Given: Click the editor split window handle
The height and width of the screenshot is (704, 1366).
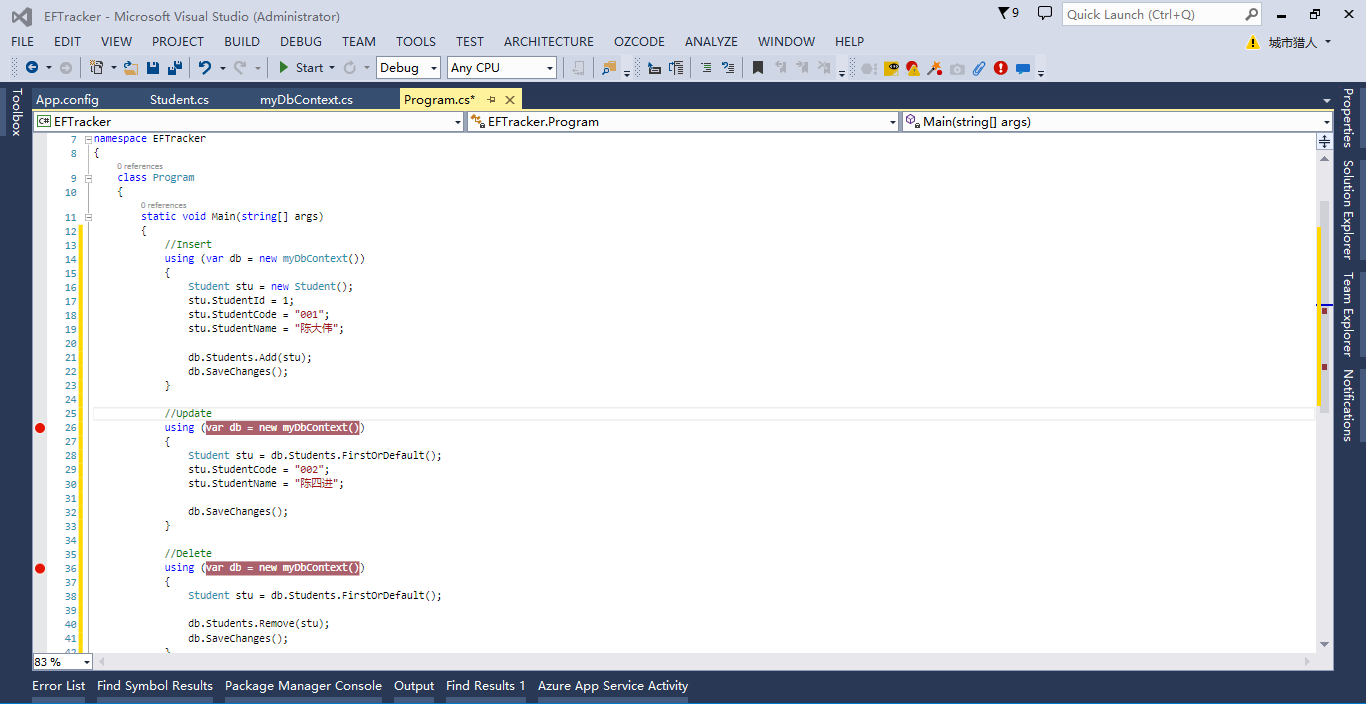Looking at the screenshot, I should pyautogui.click(x=1324, y=142).
